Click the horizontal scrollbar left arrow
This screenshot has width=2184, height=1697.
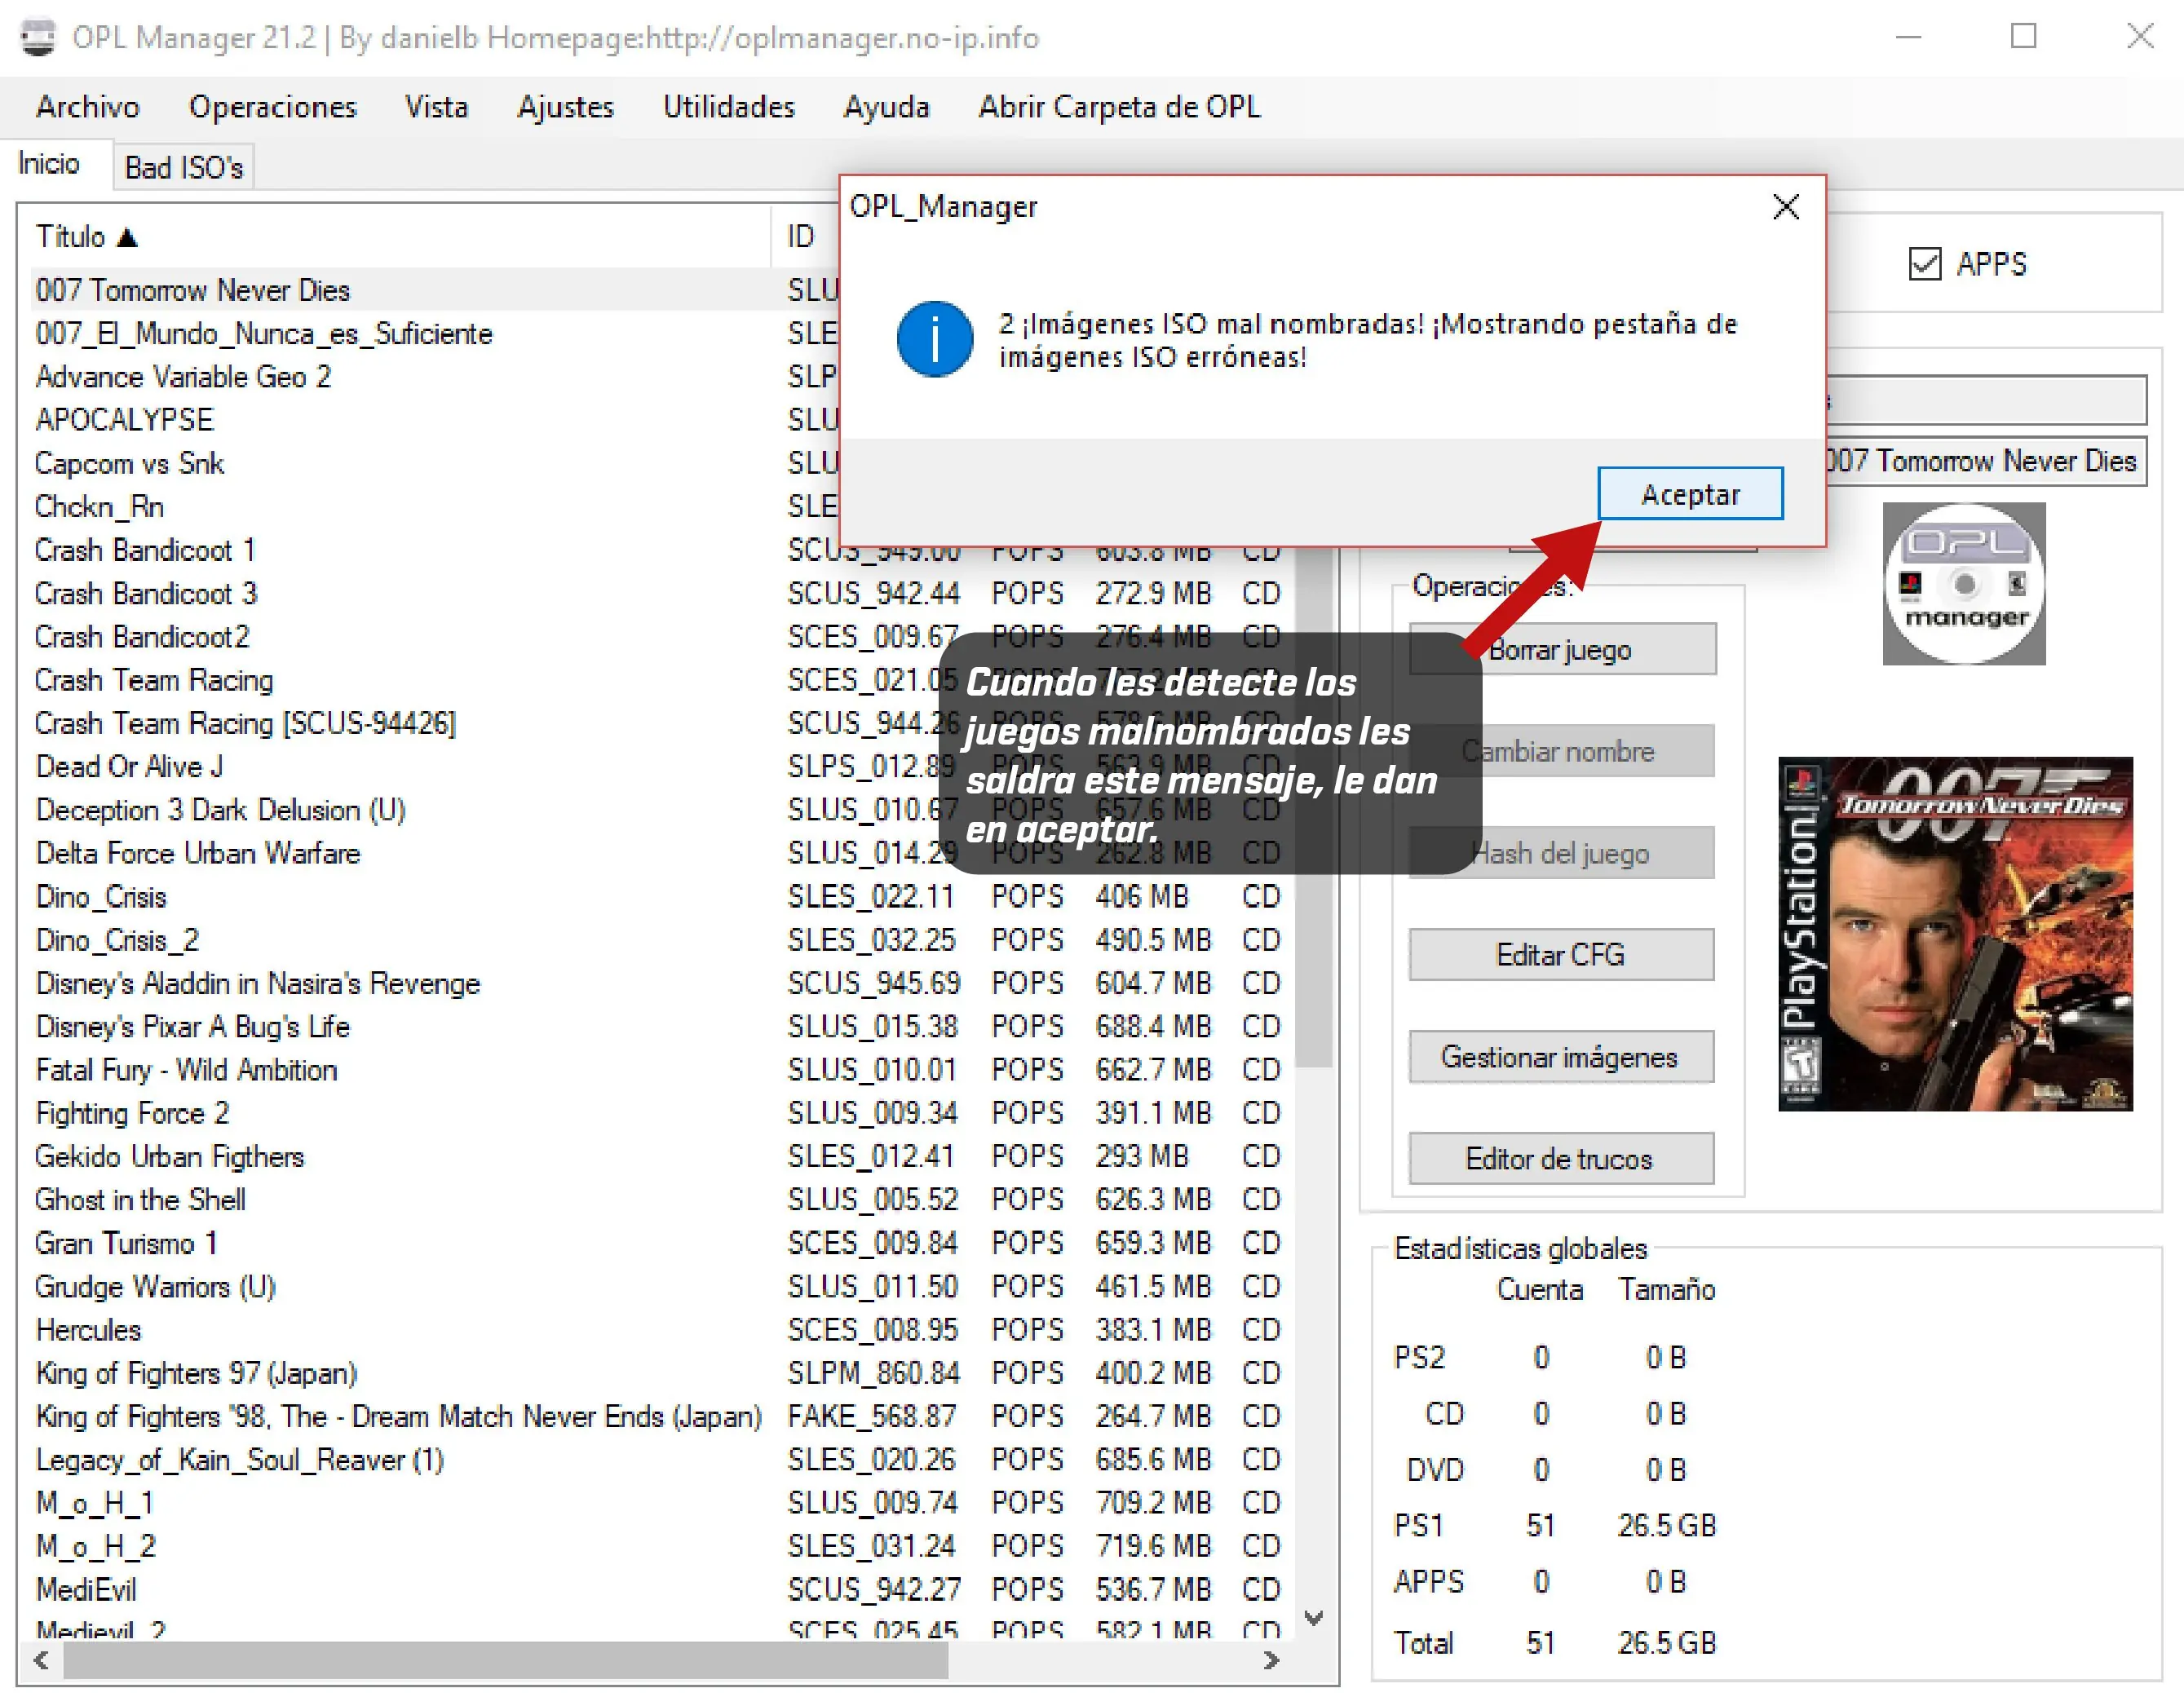coord(41,1660)
